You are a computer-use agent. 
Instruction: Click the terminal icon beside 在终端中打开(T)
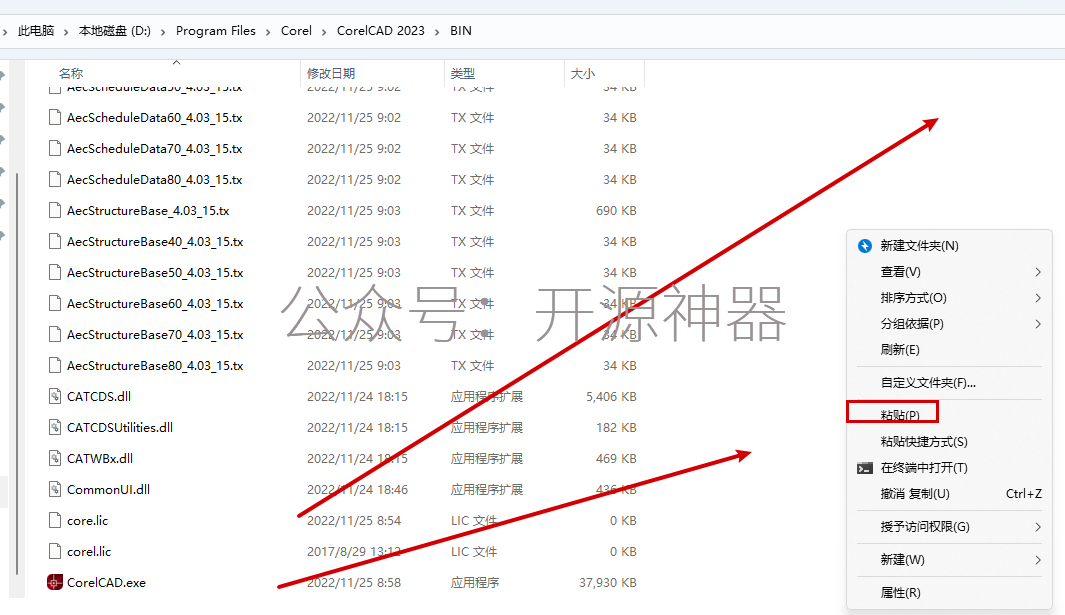(865, 468)
